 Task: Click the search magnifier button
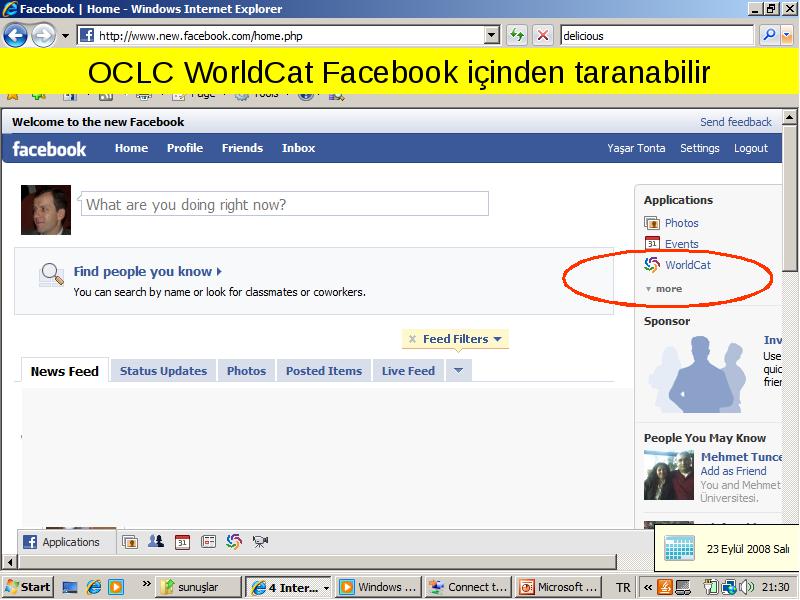[x=768, y=35]
